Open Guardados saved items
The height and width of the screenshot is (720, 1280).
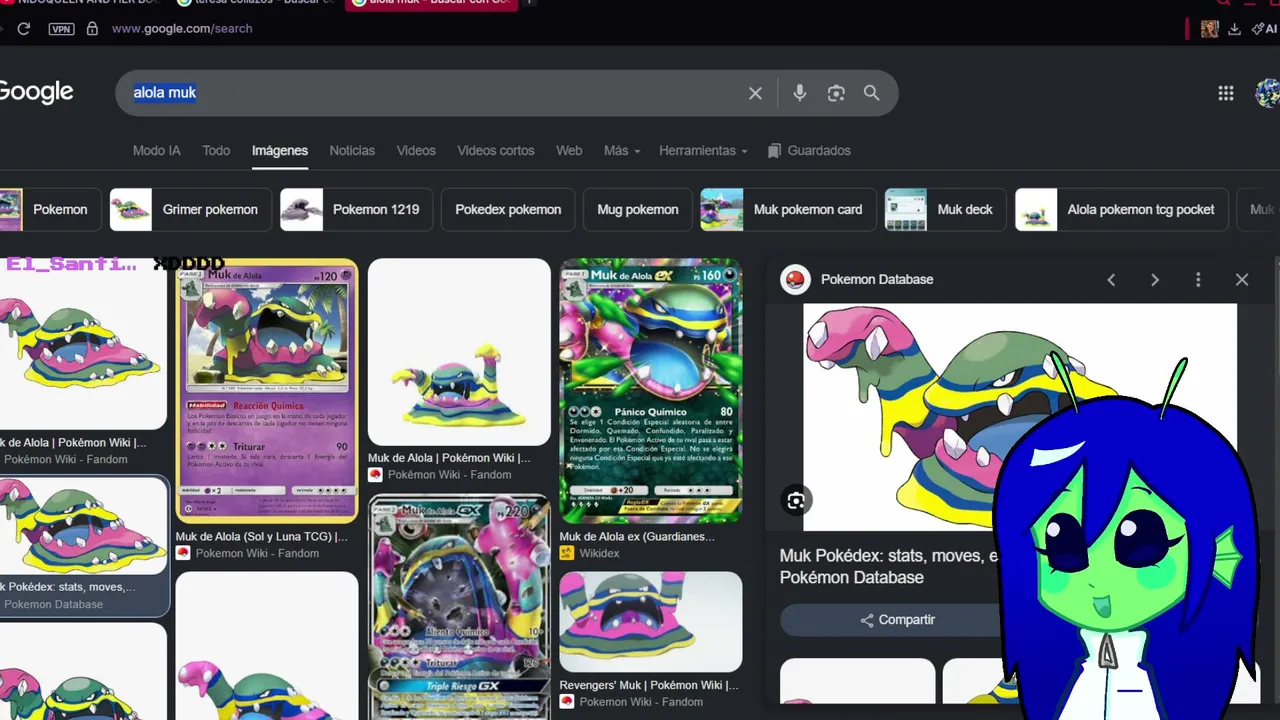point(809,150)
